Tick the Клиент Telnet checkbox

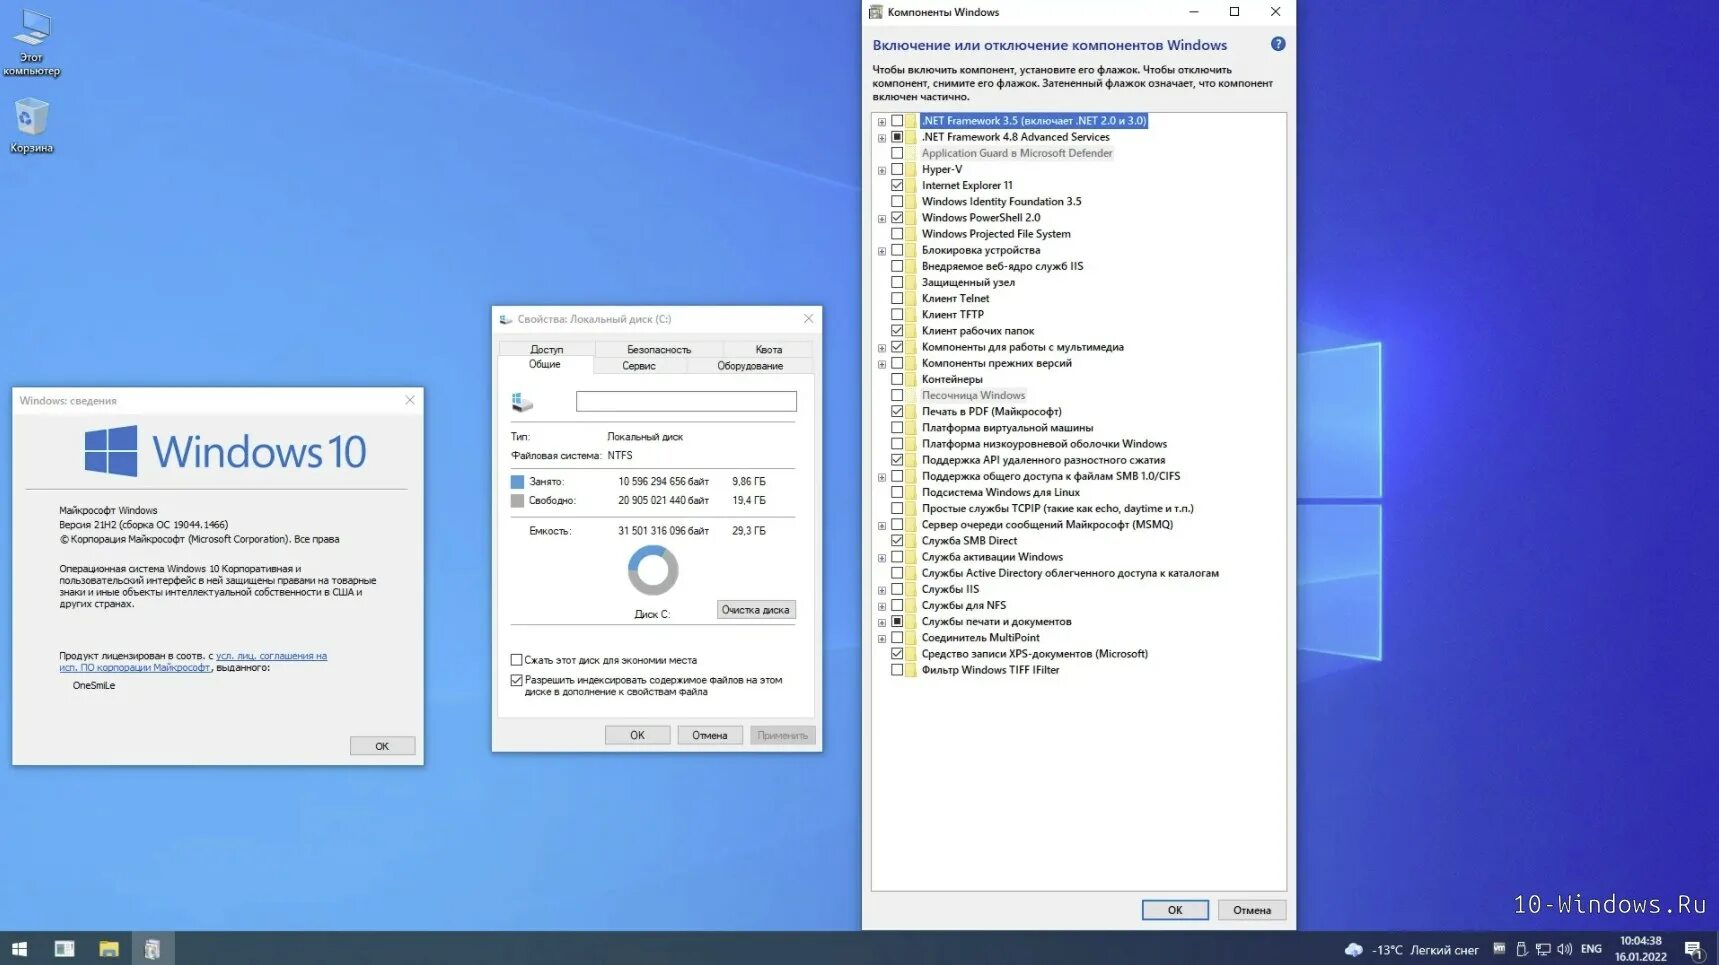(x=897, y=299)
